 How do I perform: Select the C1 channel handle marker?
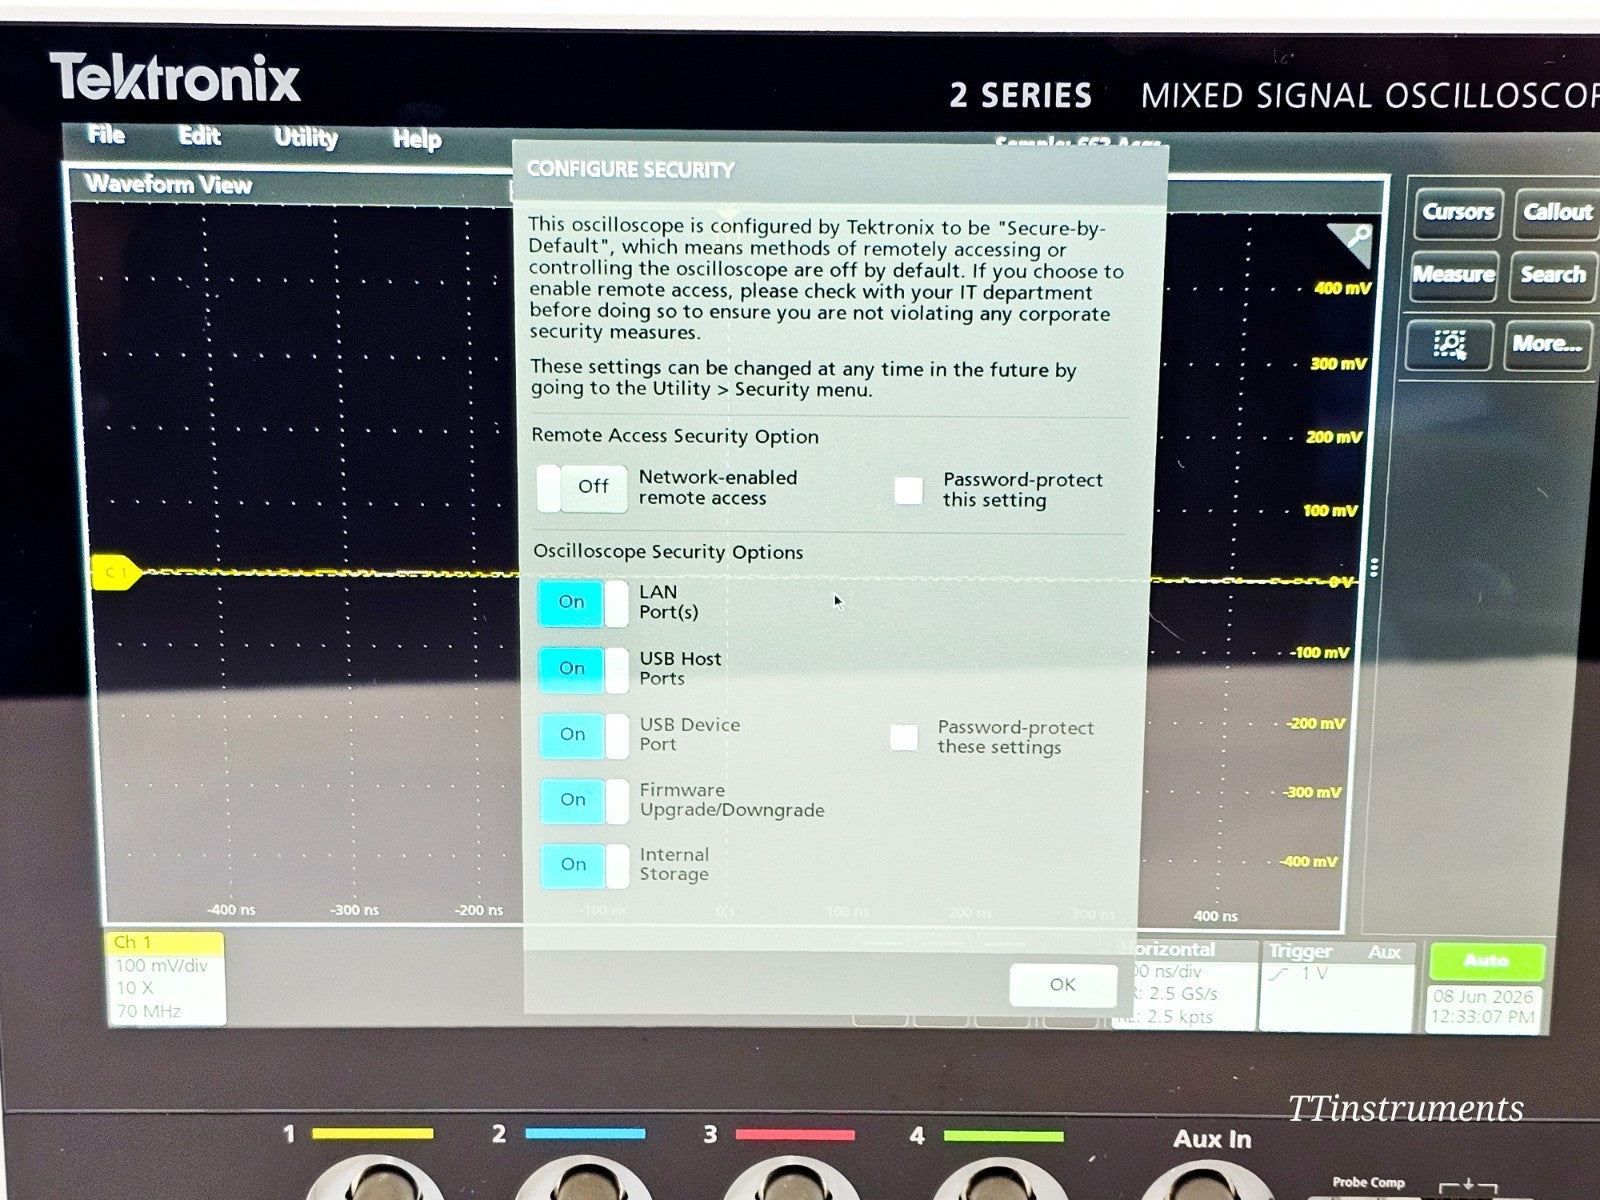116,572
